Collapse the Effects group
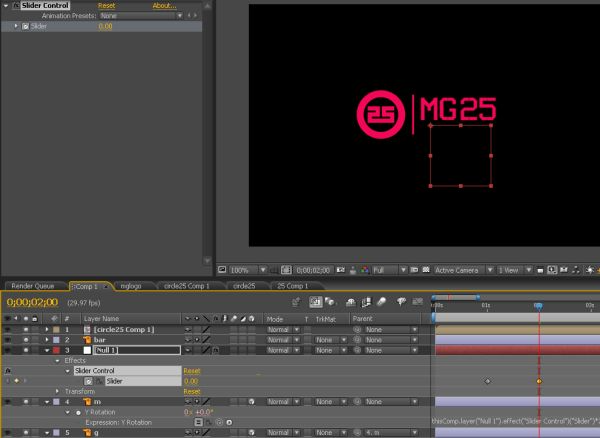This screenshot has width=600, height=438. [57, 361]
